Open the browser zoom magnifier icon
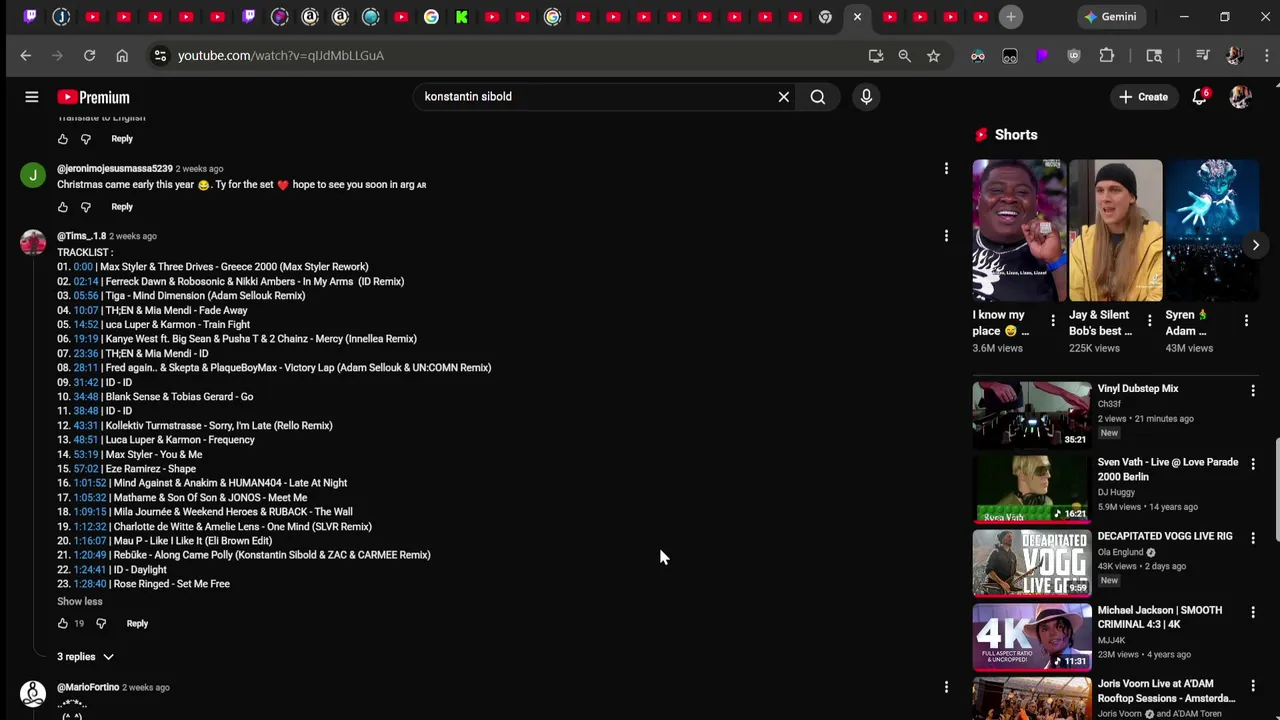The image size is (1280, 720). 904,56
